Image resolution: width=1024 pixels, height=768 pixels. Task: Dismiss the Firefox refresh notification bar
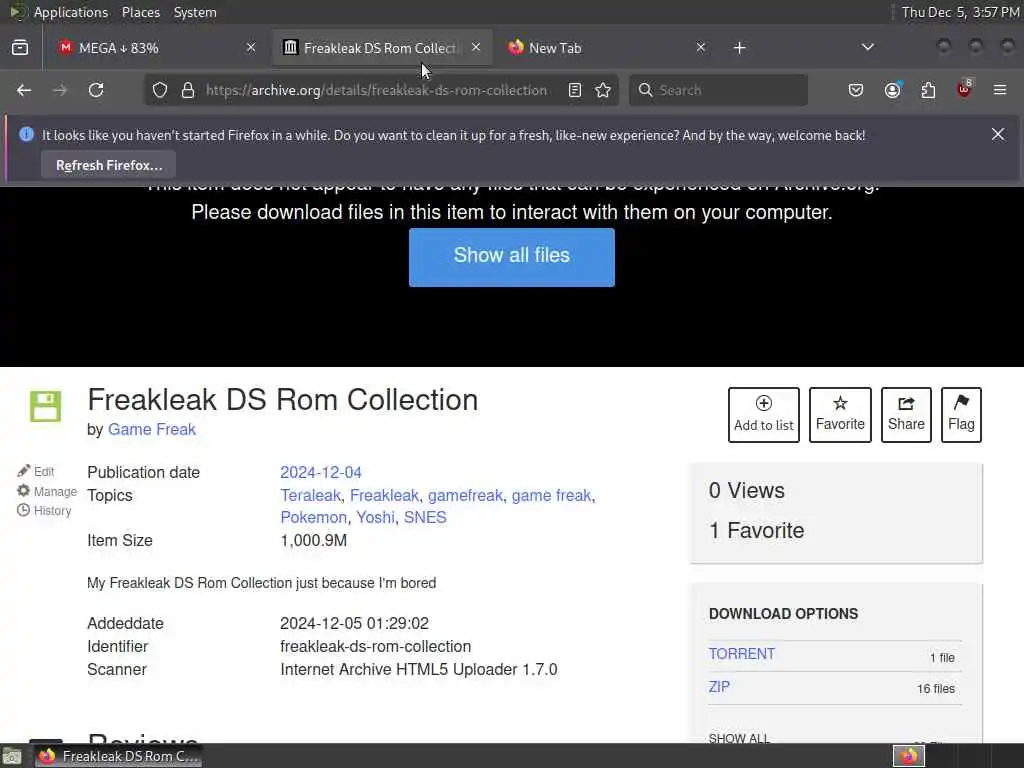[998, 134]
